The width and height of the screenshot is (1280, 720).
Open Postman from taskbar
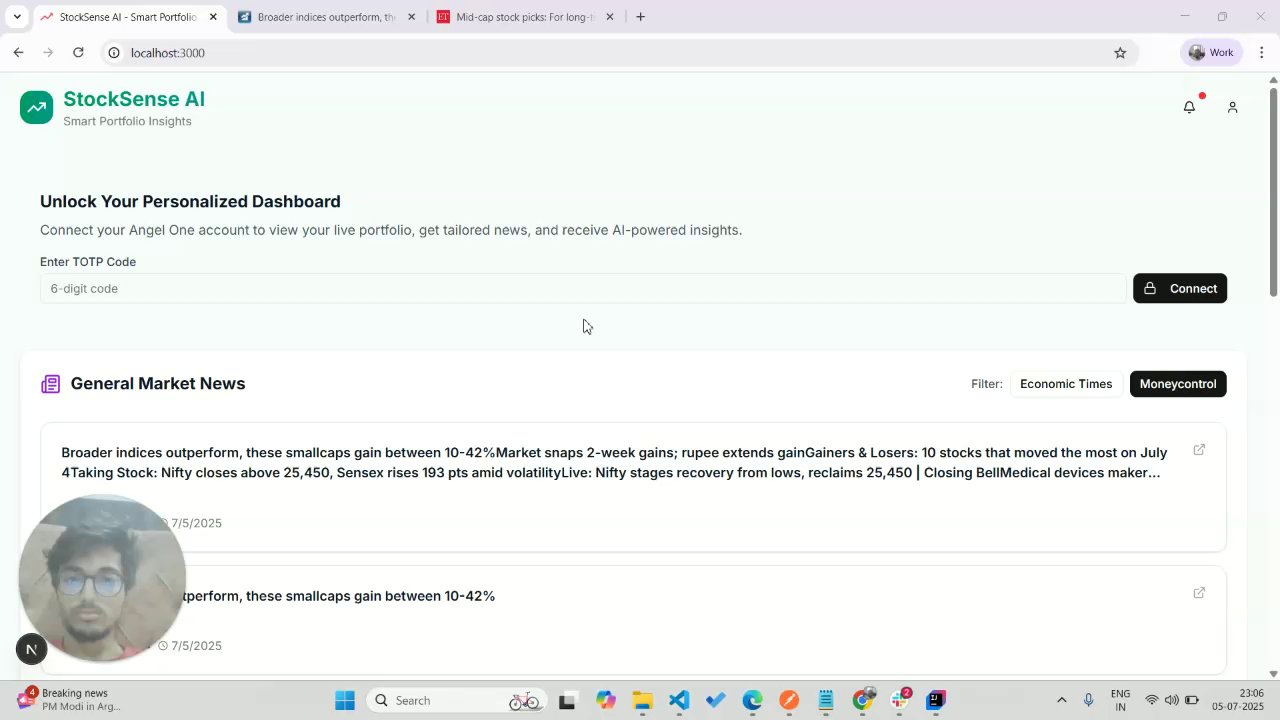789,700
